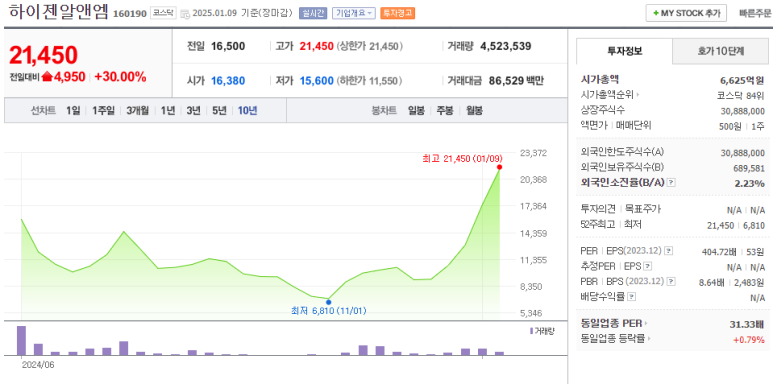773x384 pixels.
Task: Click the 하이젠알앤엠 stock name heading
Action: pos(58,12)
